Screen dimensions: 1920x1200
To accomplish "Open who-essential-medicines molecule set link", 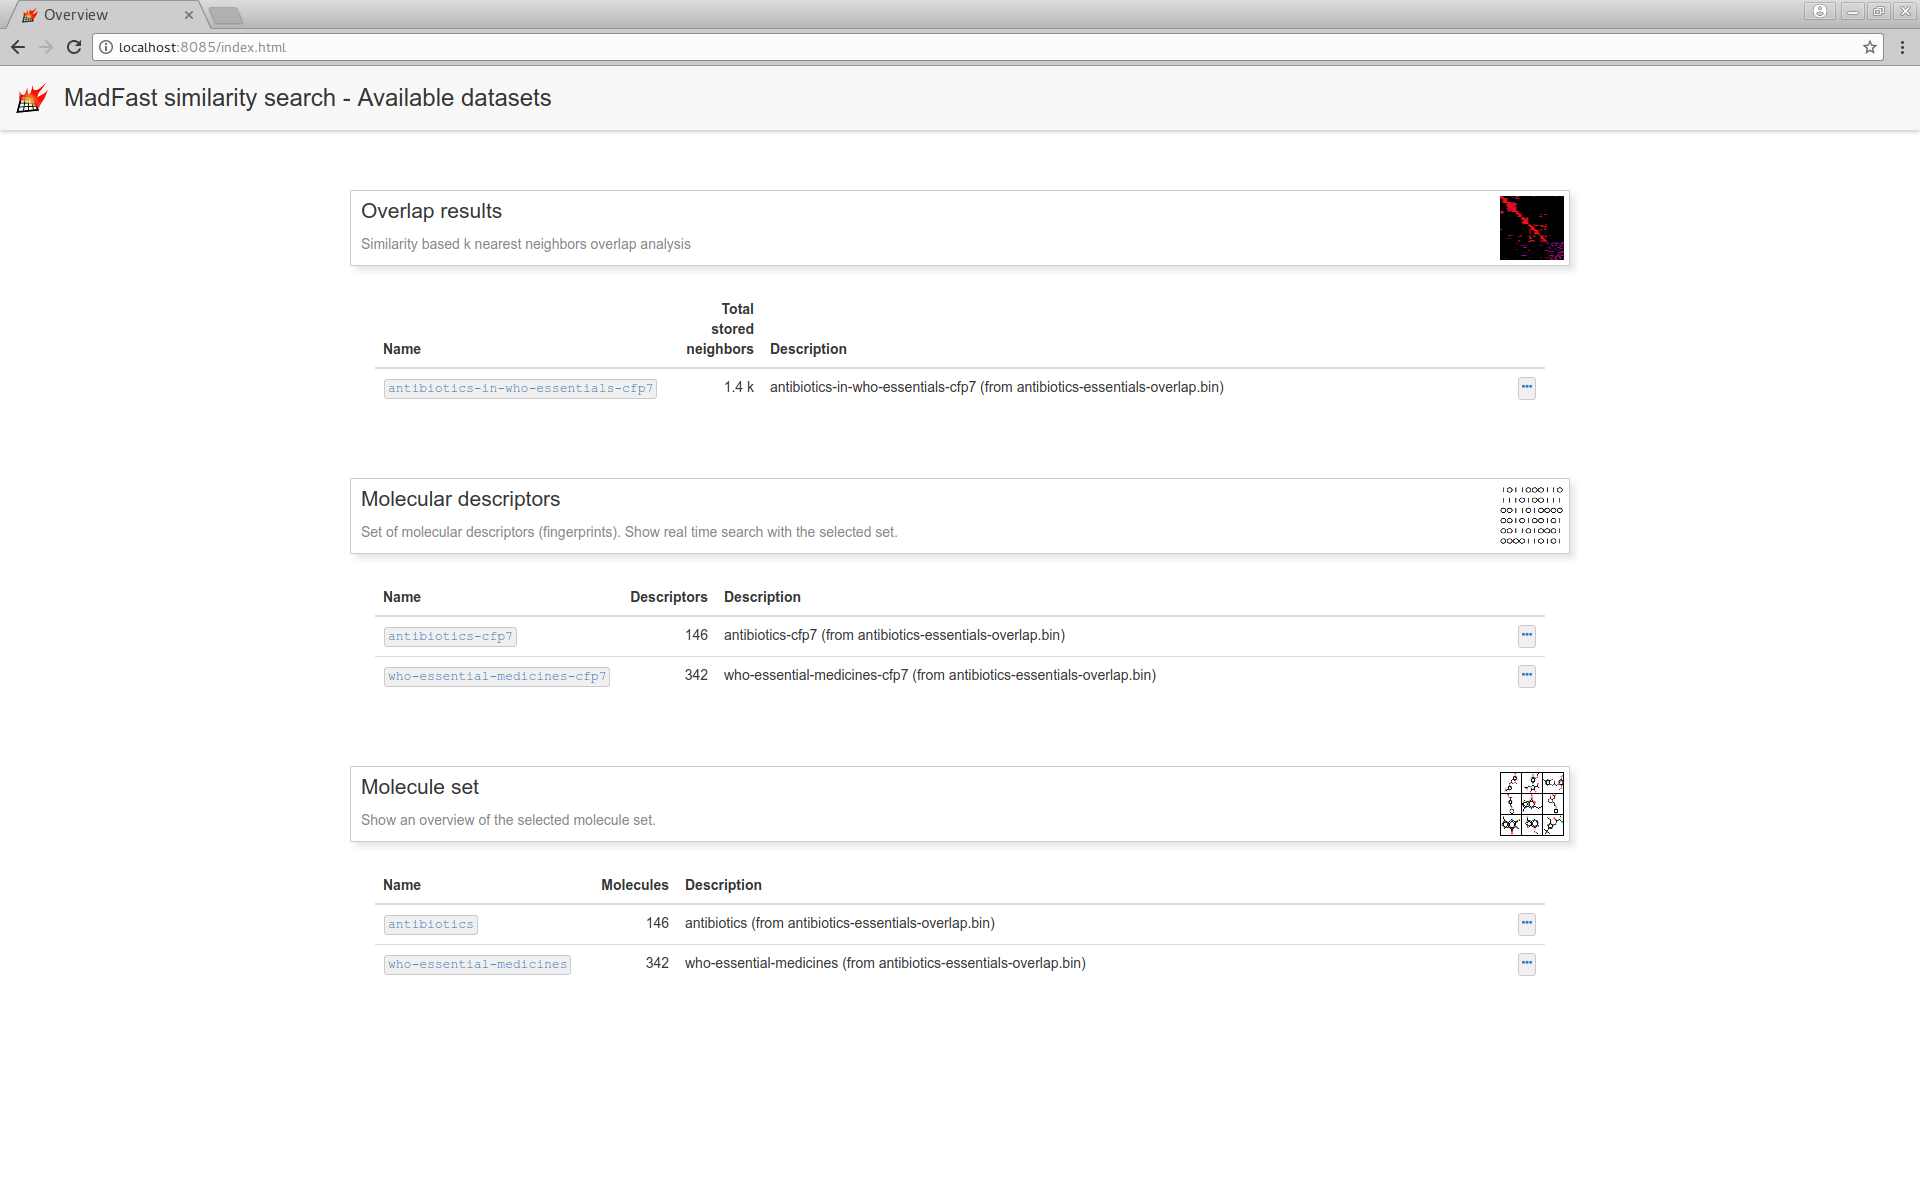I will (477, 965).
